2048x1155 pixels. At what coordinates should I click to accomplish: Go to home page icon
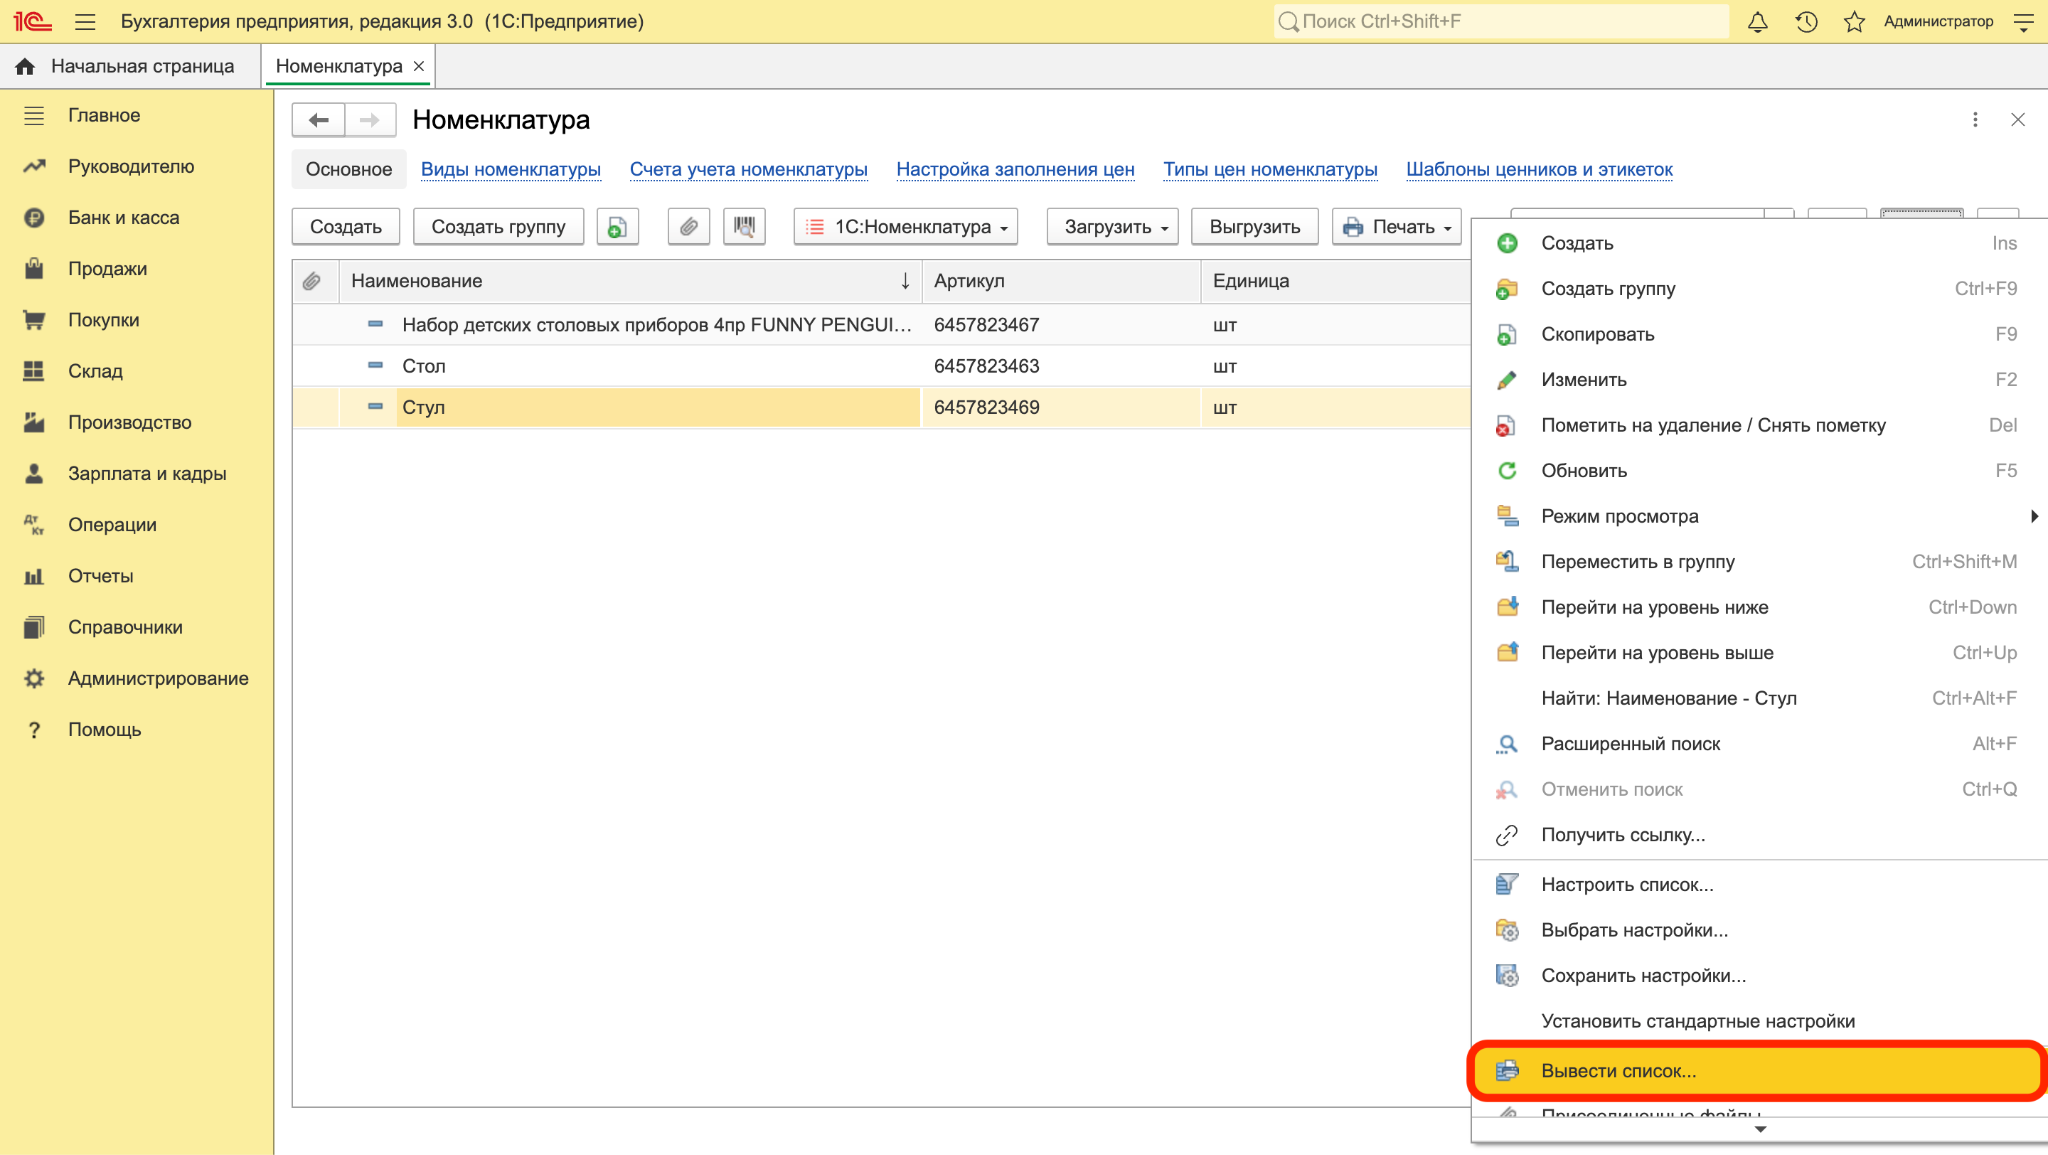coord(25,66)
